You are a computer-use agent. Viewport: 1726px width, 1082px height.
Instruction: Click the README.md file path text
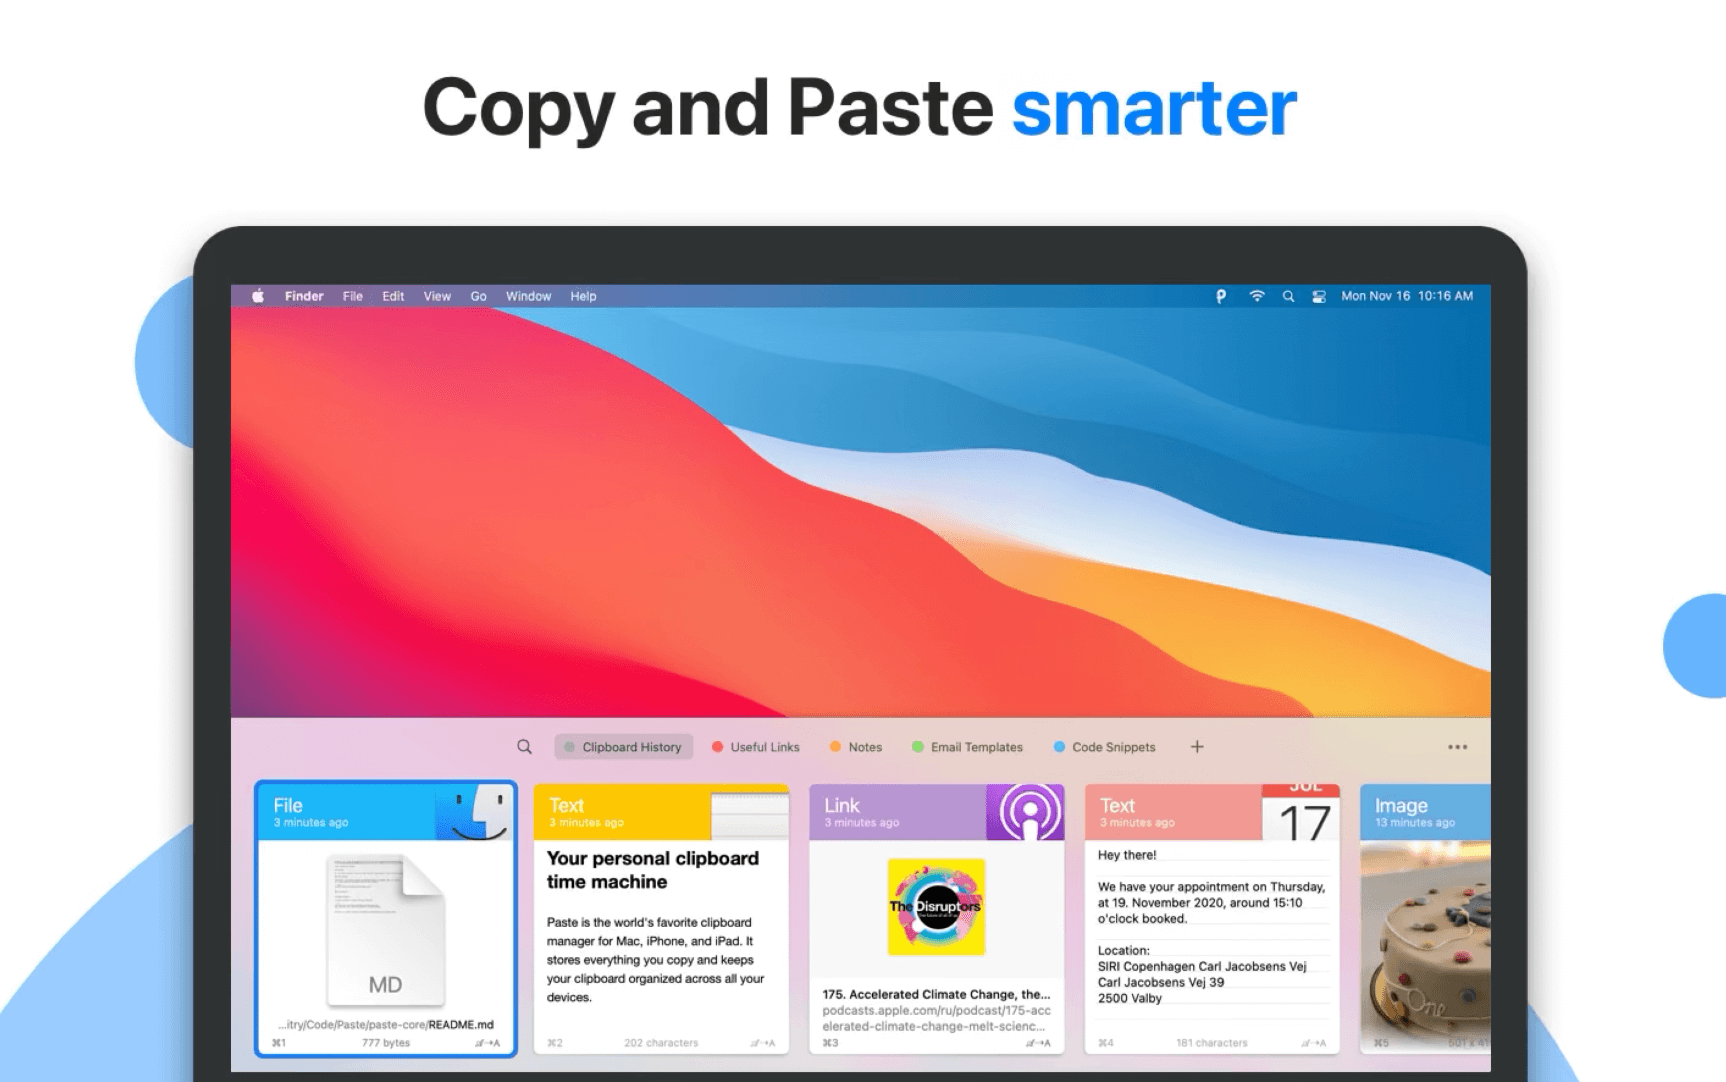386,1024
